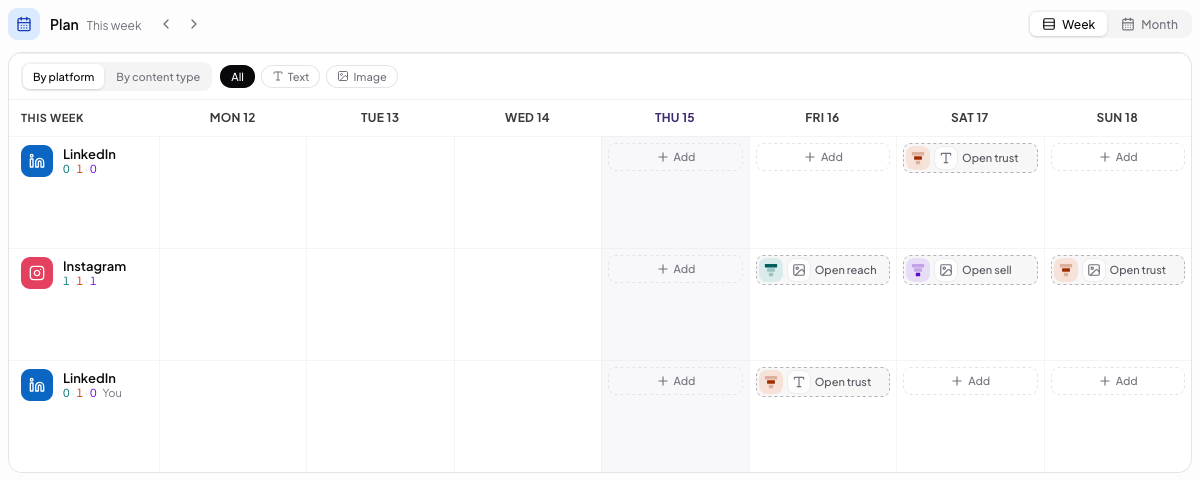The image size is (1200, 480).
Task: Open Saturday's LinkedIn Open trust post
Action: [x=970, y=158]
